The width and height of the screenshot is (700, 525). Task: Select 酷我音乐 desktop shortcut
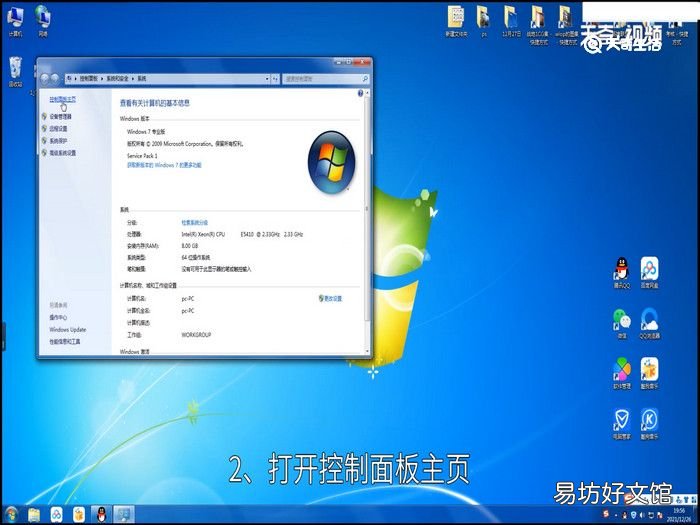tap(650, 374)
